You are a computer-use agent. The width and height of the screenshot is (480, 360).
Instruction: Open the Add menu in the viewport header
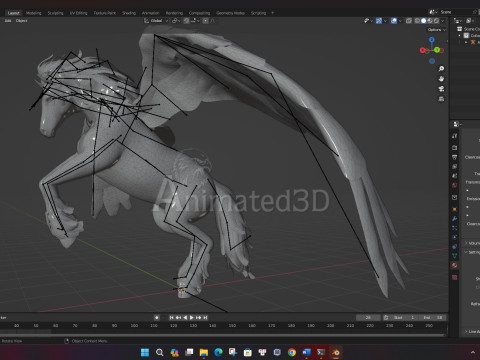8,21
